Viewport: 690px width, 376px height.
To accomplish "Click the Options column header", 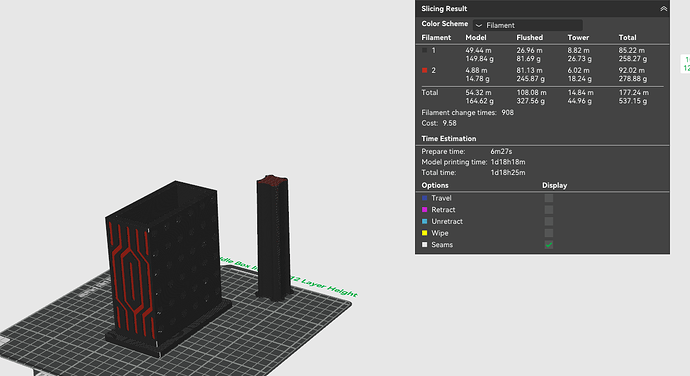I will tap(435, 185).
